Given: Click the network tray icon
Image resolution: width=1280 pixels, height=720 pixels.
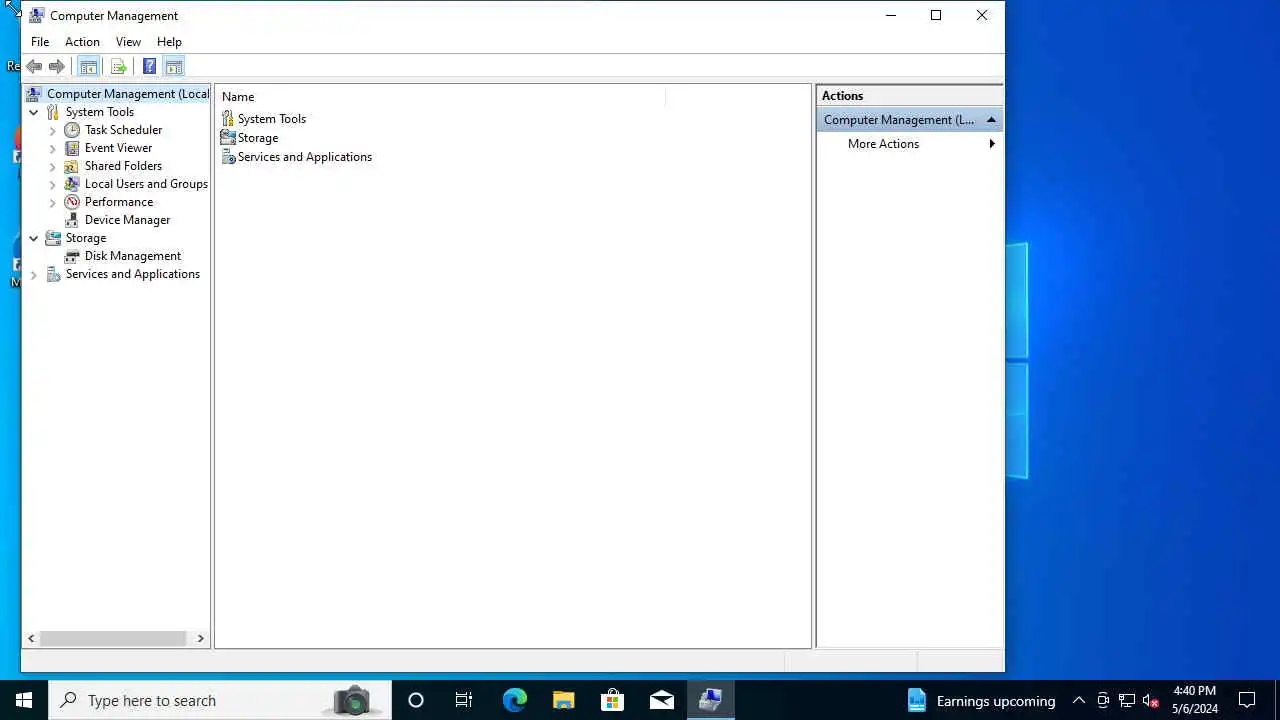Looking at the screenshot, I should pyautogui.click(x=1127, y=700).
